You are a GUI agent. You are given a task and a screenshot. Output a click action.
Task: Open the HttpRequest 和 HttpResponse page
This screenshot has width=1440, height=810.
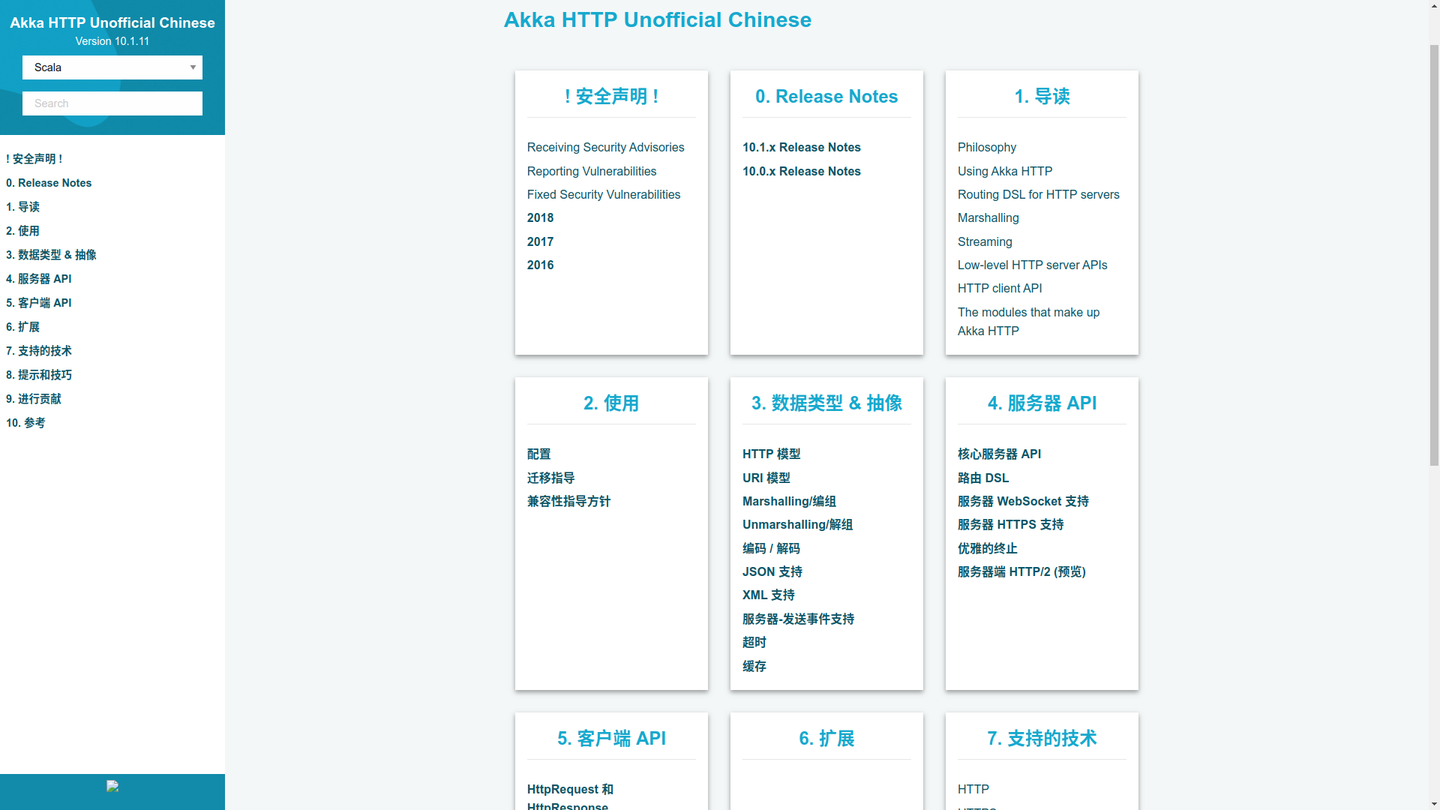[x=570, y=789]
